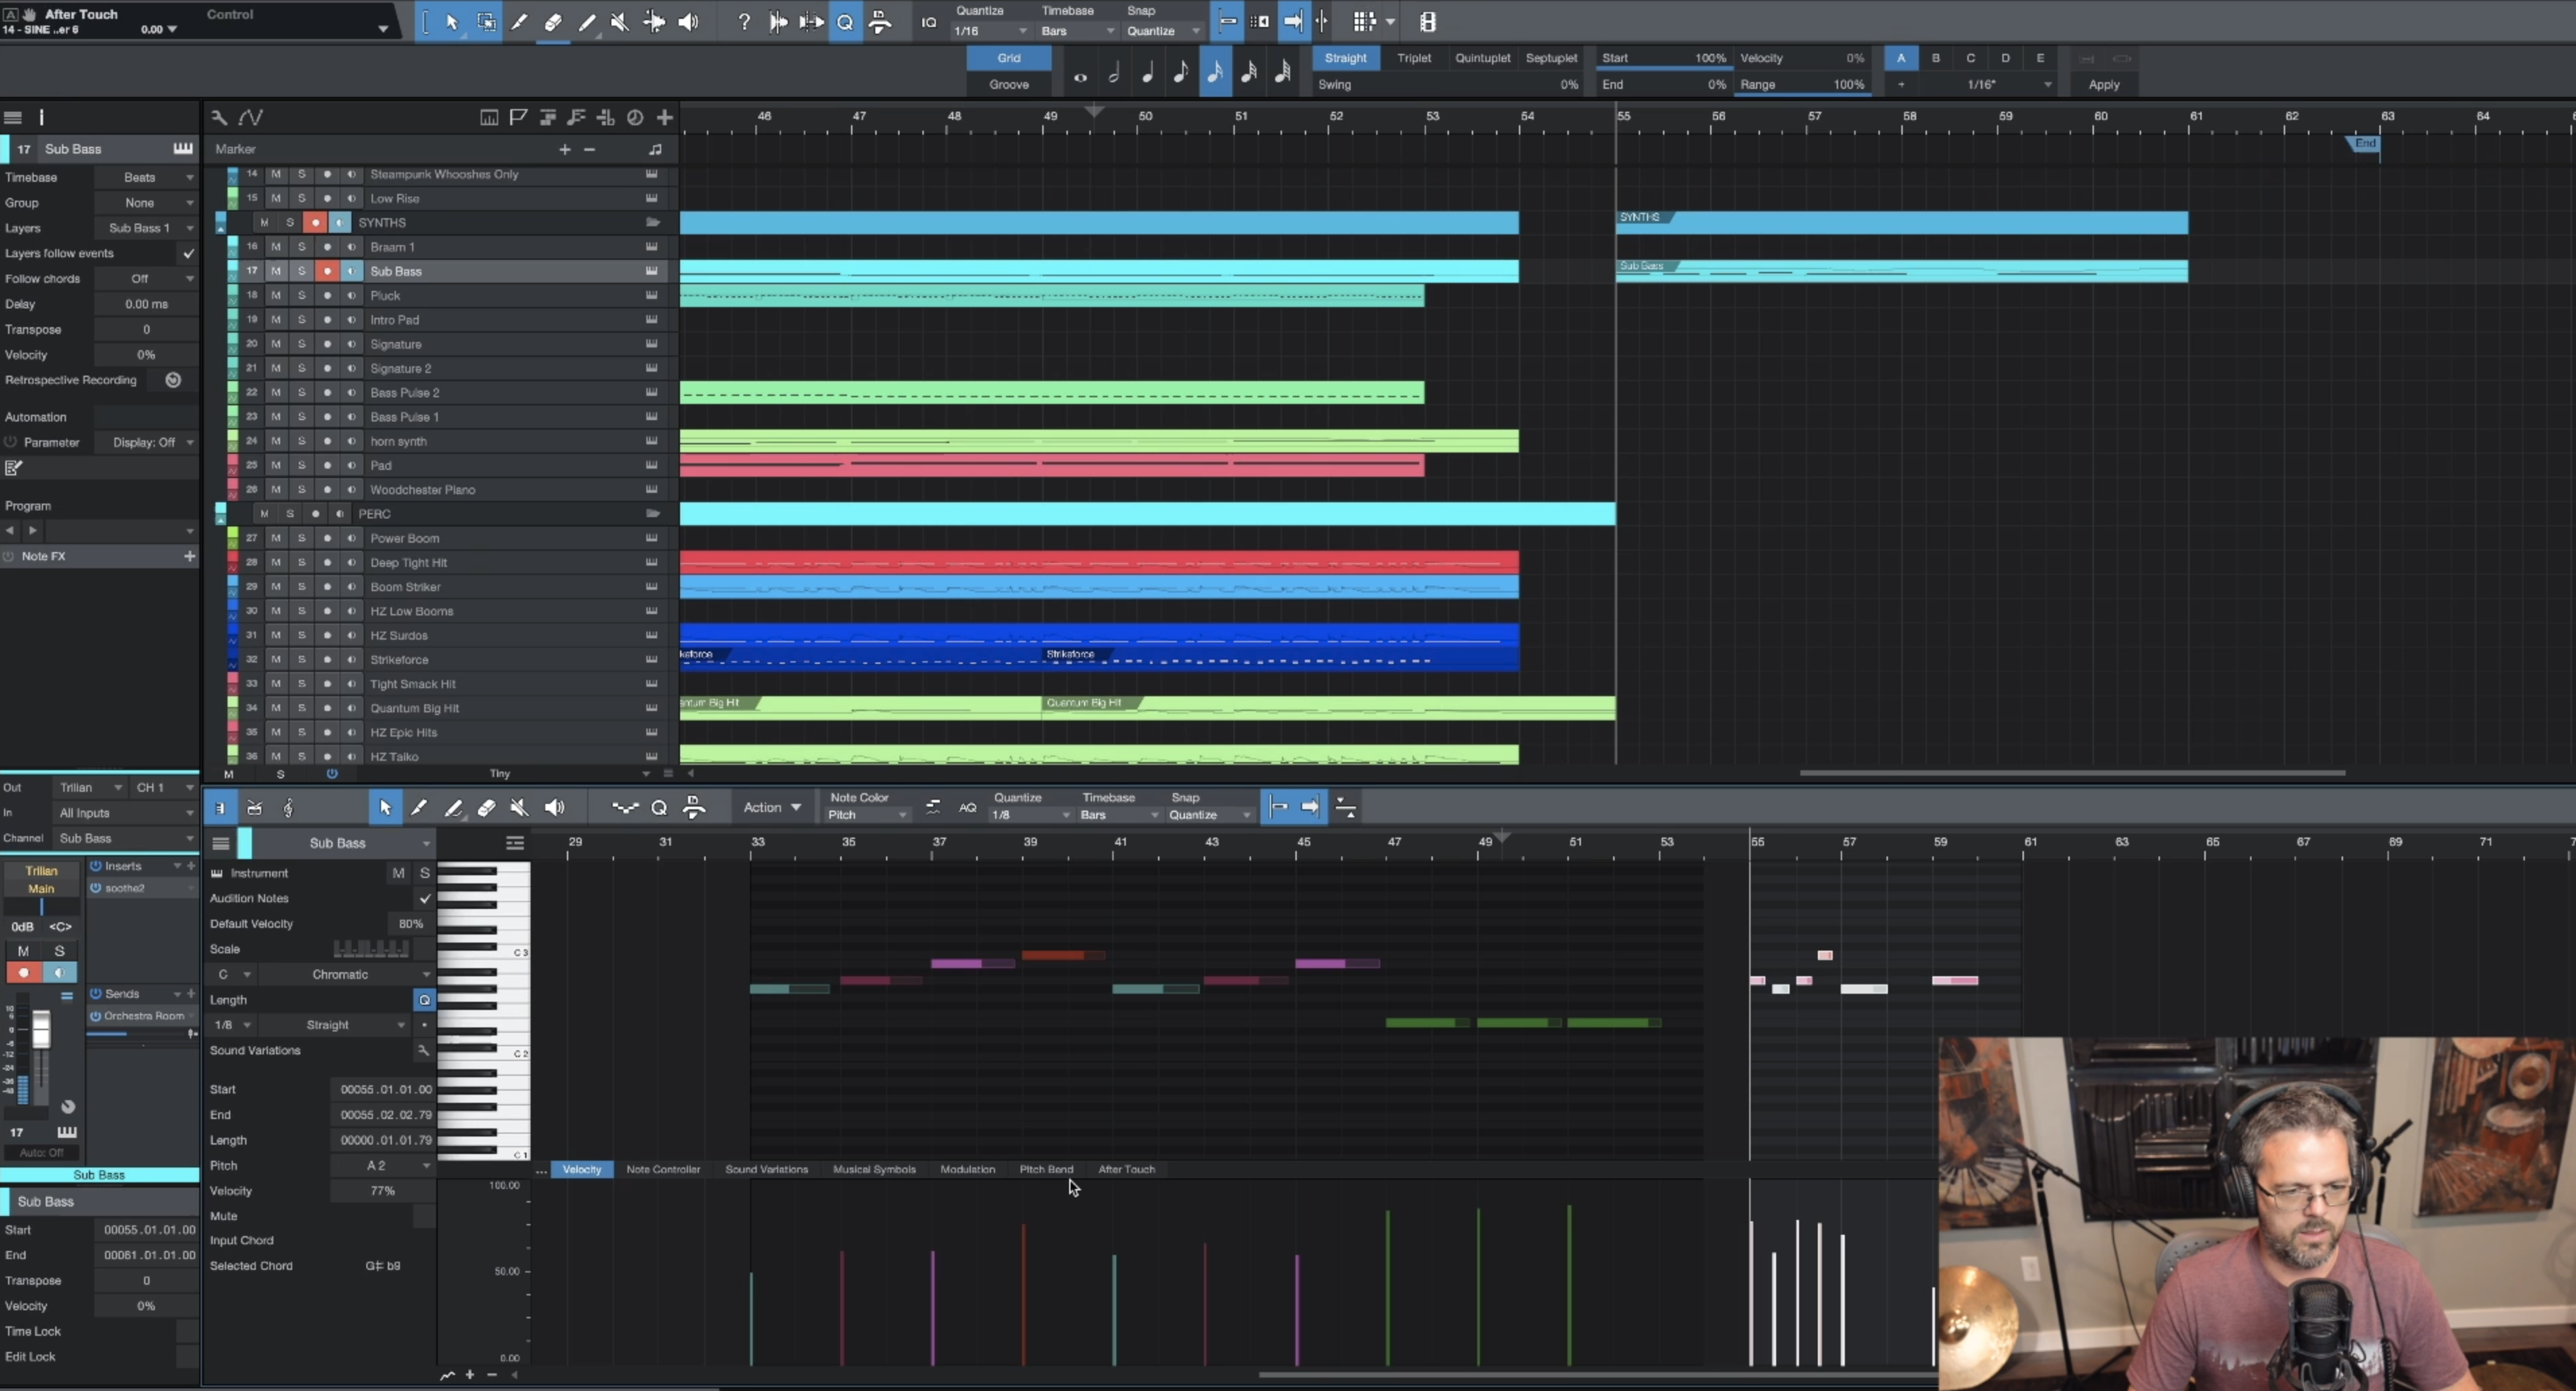Add a Note FX with the plus button
The width and height of the screenshot is (2576, 1391).
[189, 556]
